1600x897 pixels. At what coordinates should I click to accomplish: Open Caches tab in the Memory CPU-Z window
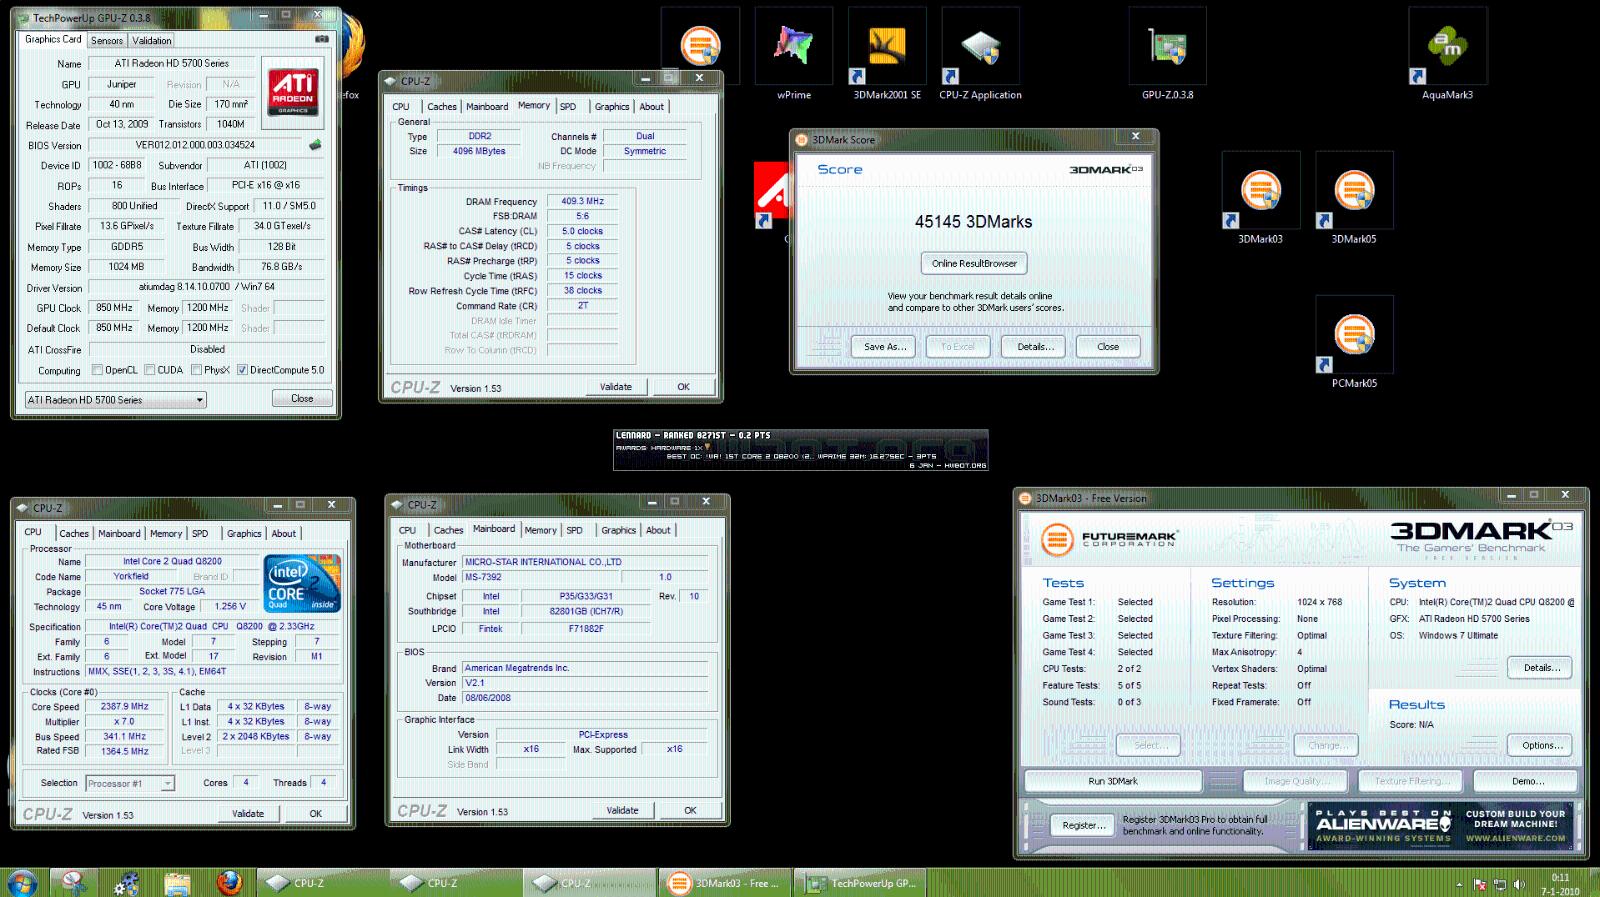[442, 106]
